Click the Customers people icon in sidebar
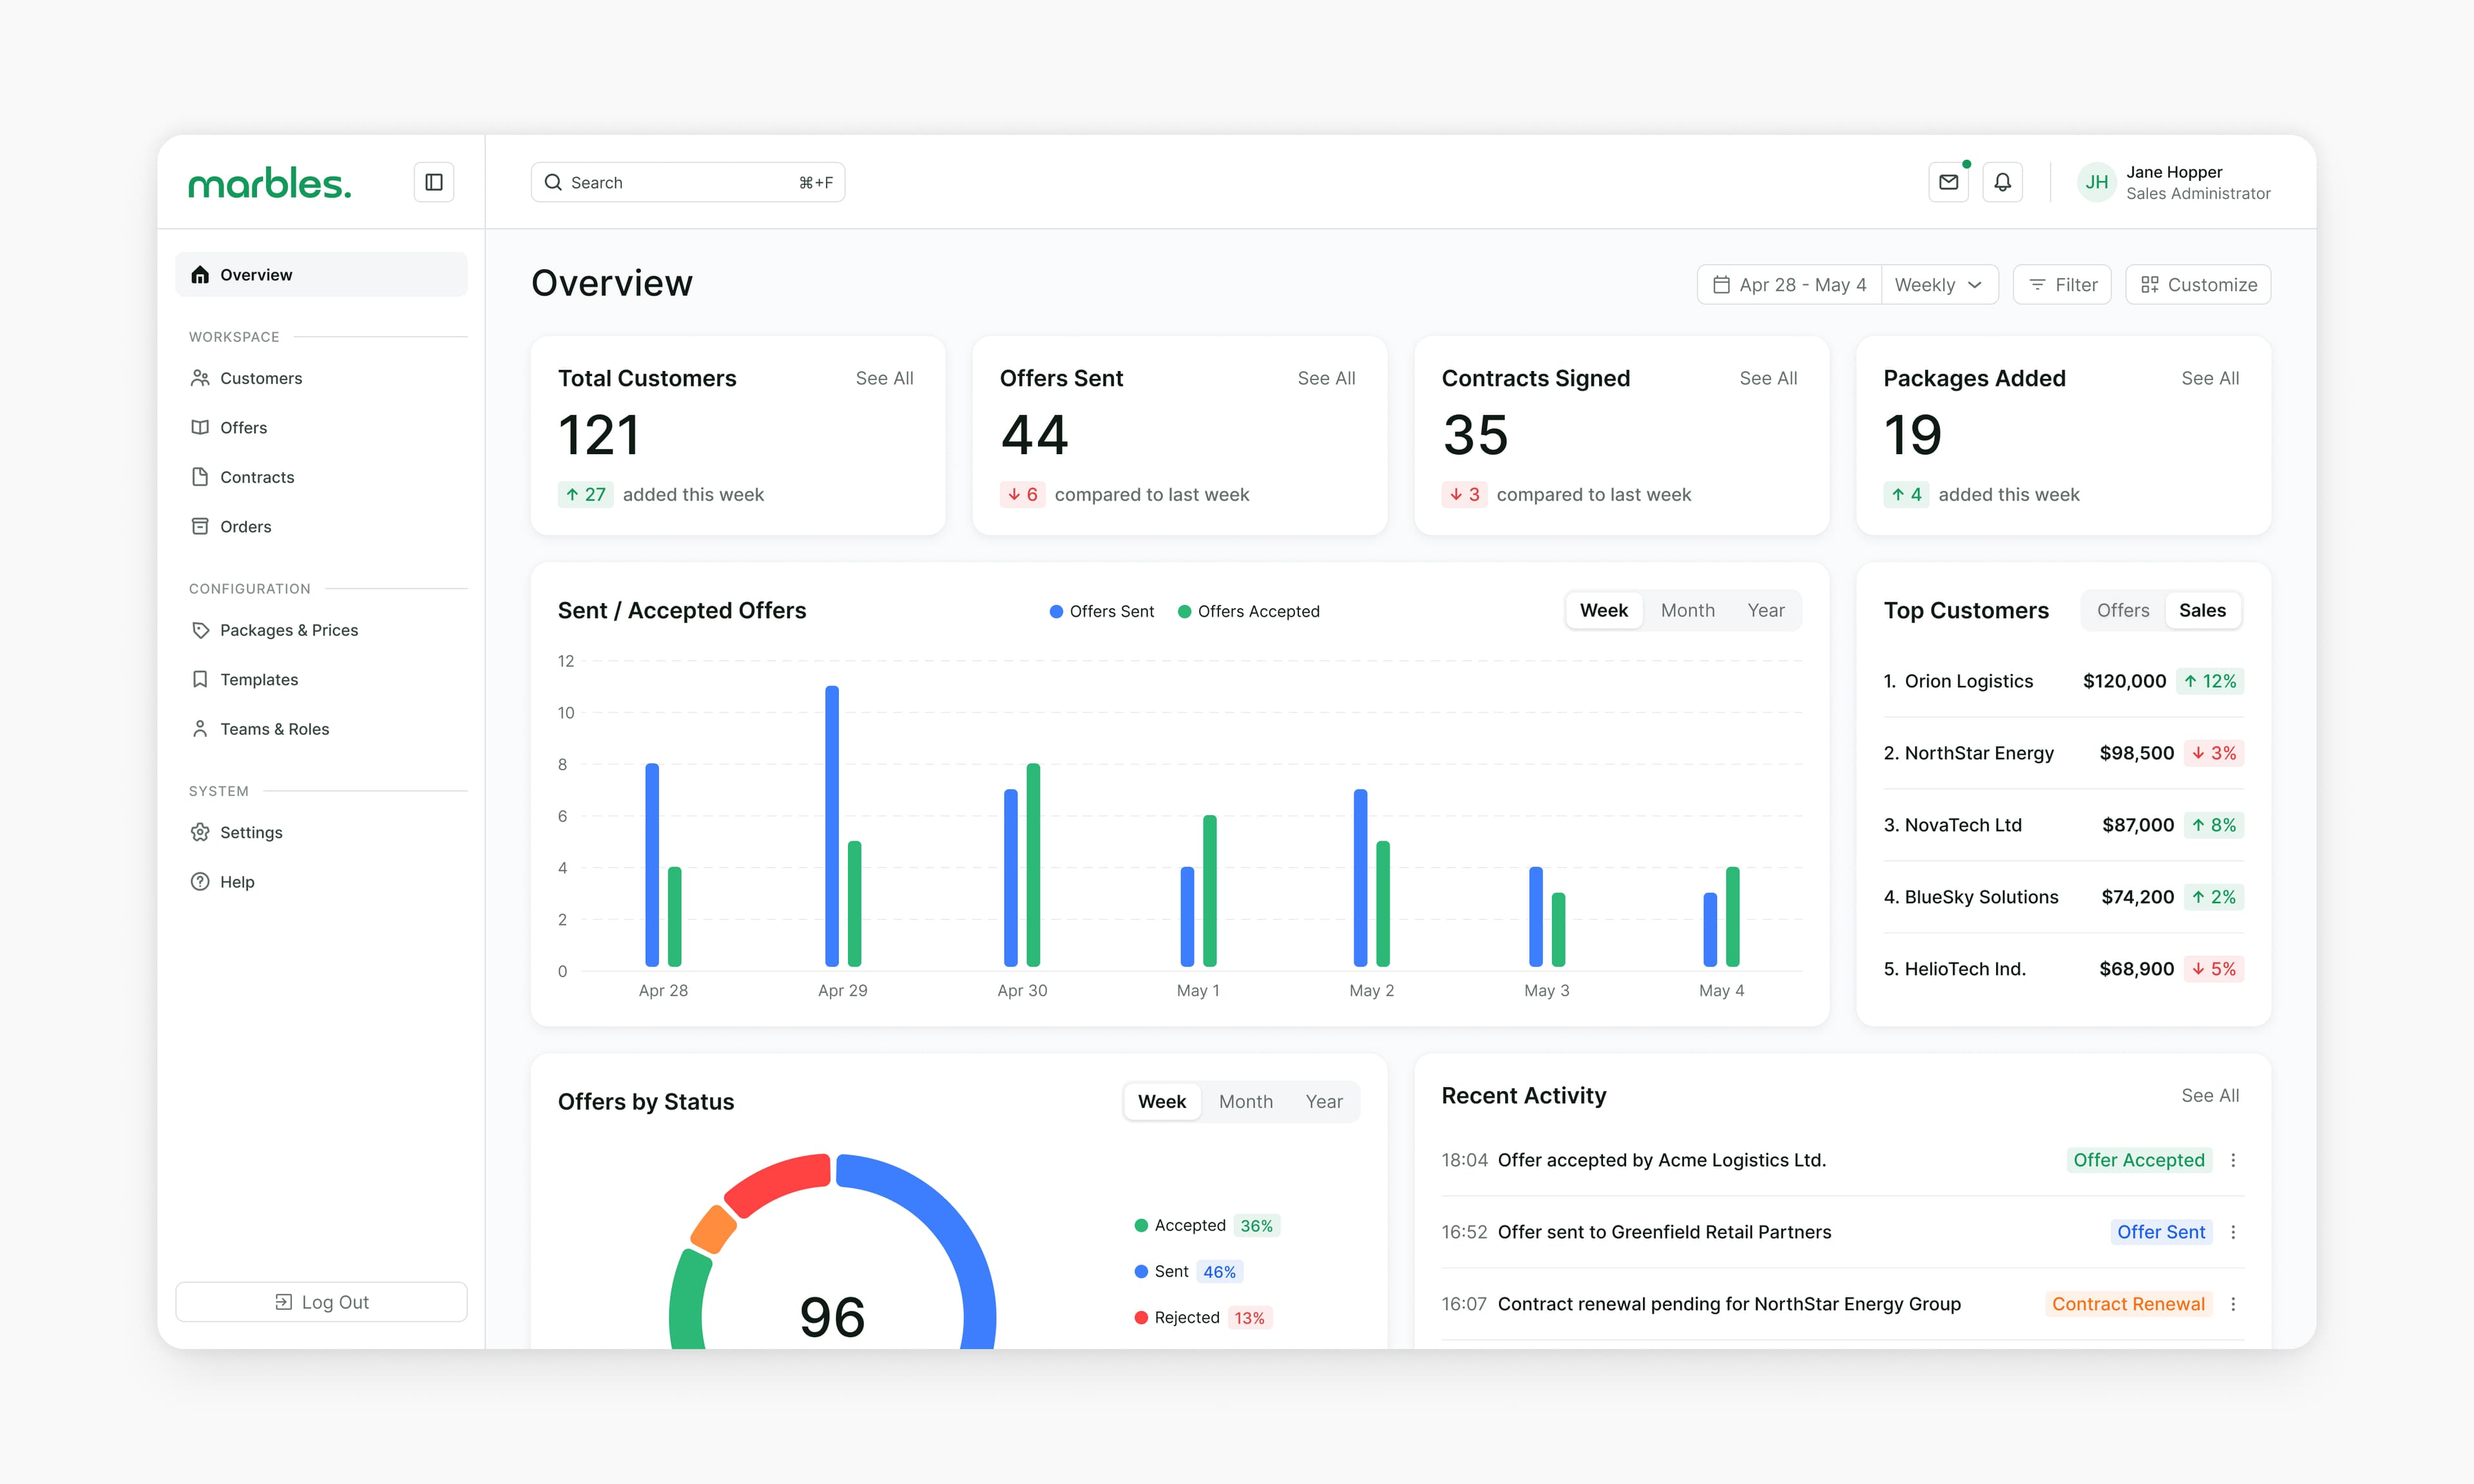Image resolution: width=2474 pixels, height=1484 pixels. 200,378
